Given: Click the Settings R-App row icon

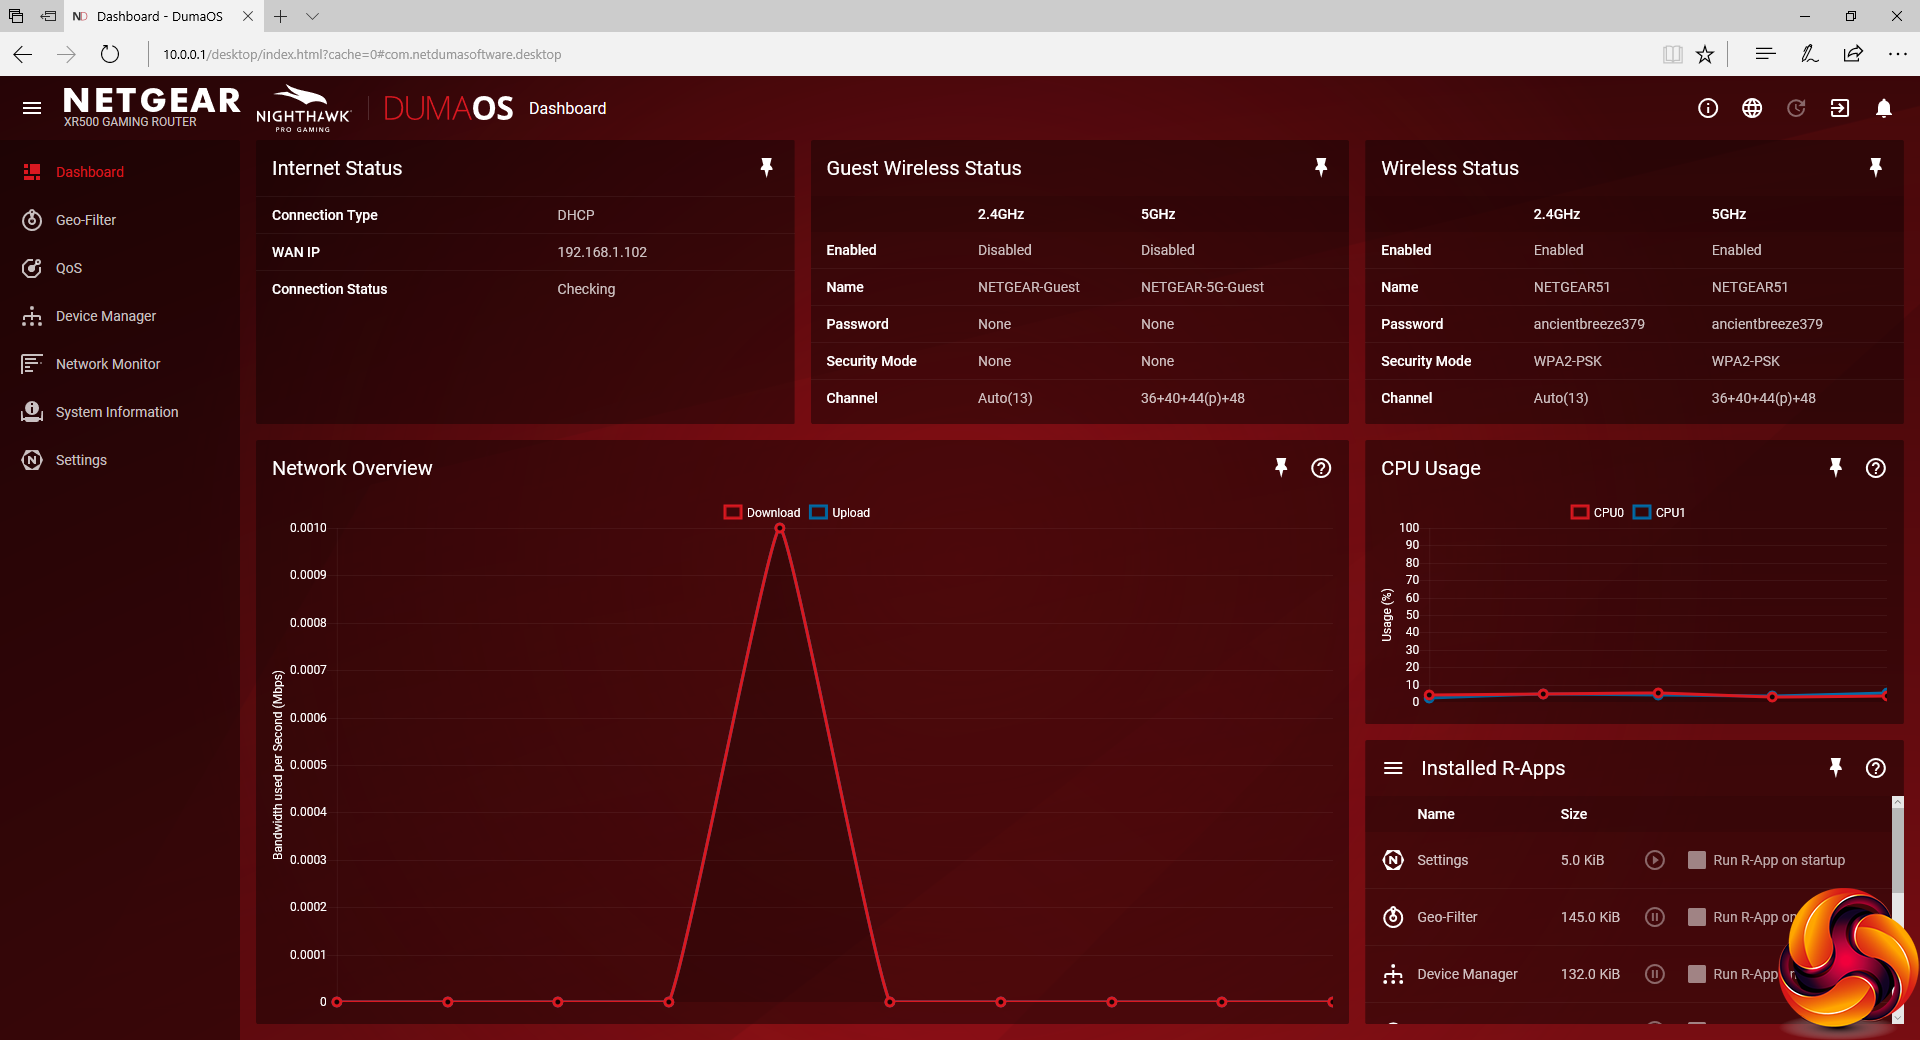Looking at the screenshot, I should [x=1393, y=860].
